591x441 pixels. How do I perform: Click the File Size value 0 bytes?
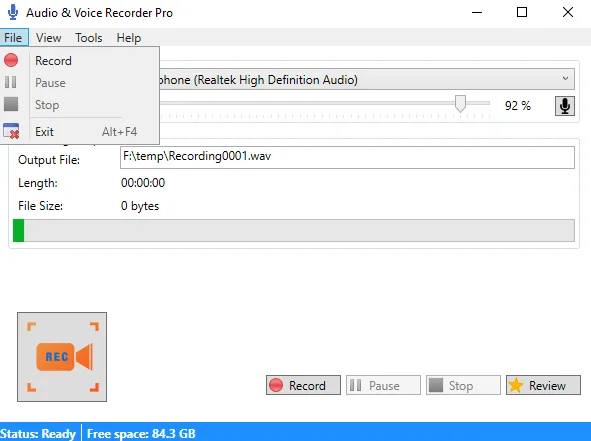click(x=140, y=206)
